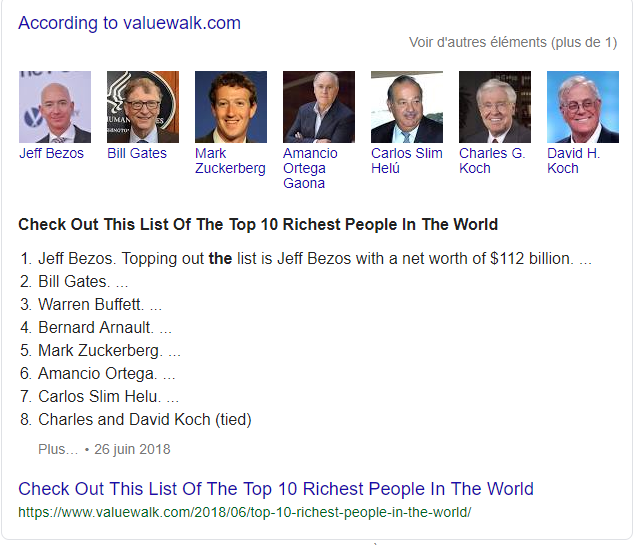Click the Bill Gates name link
The width and height of the screenshot is (640, 545).
point(137,154)
